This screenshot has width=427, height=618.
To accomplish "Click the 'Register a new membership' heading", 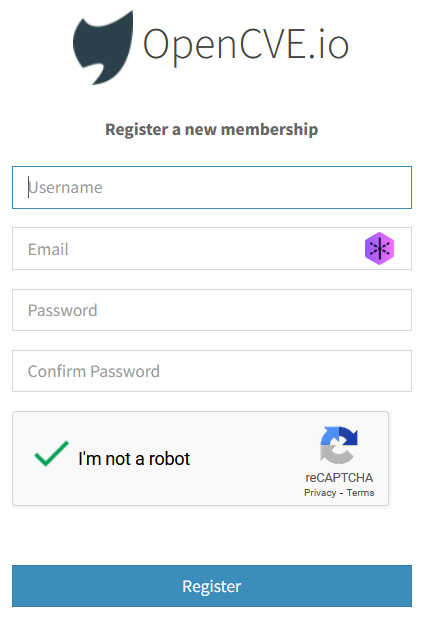I will 212,130.
